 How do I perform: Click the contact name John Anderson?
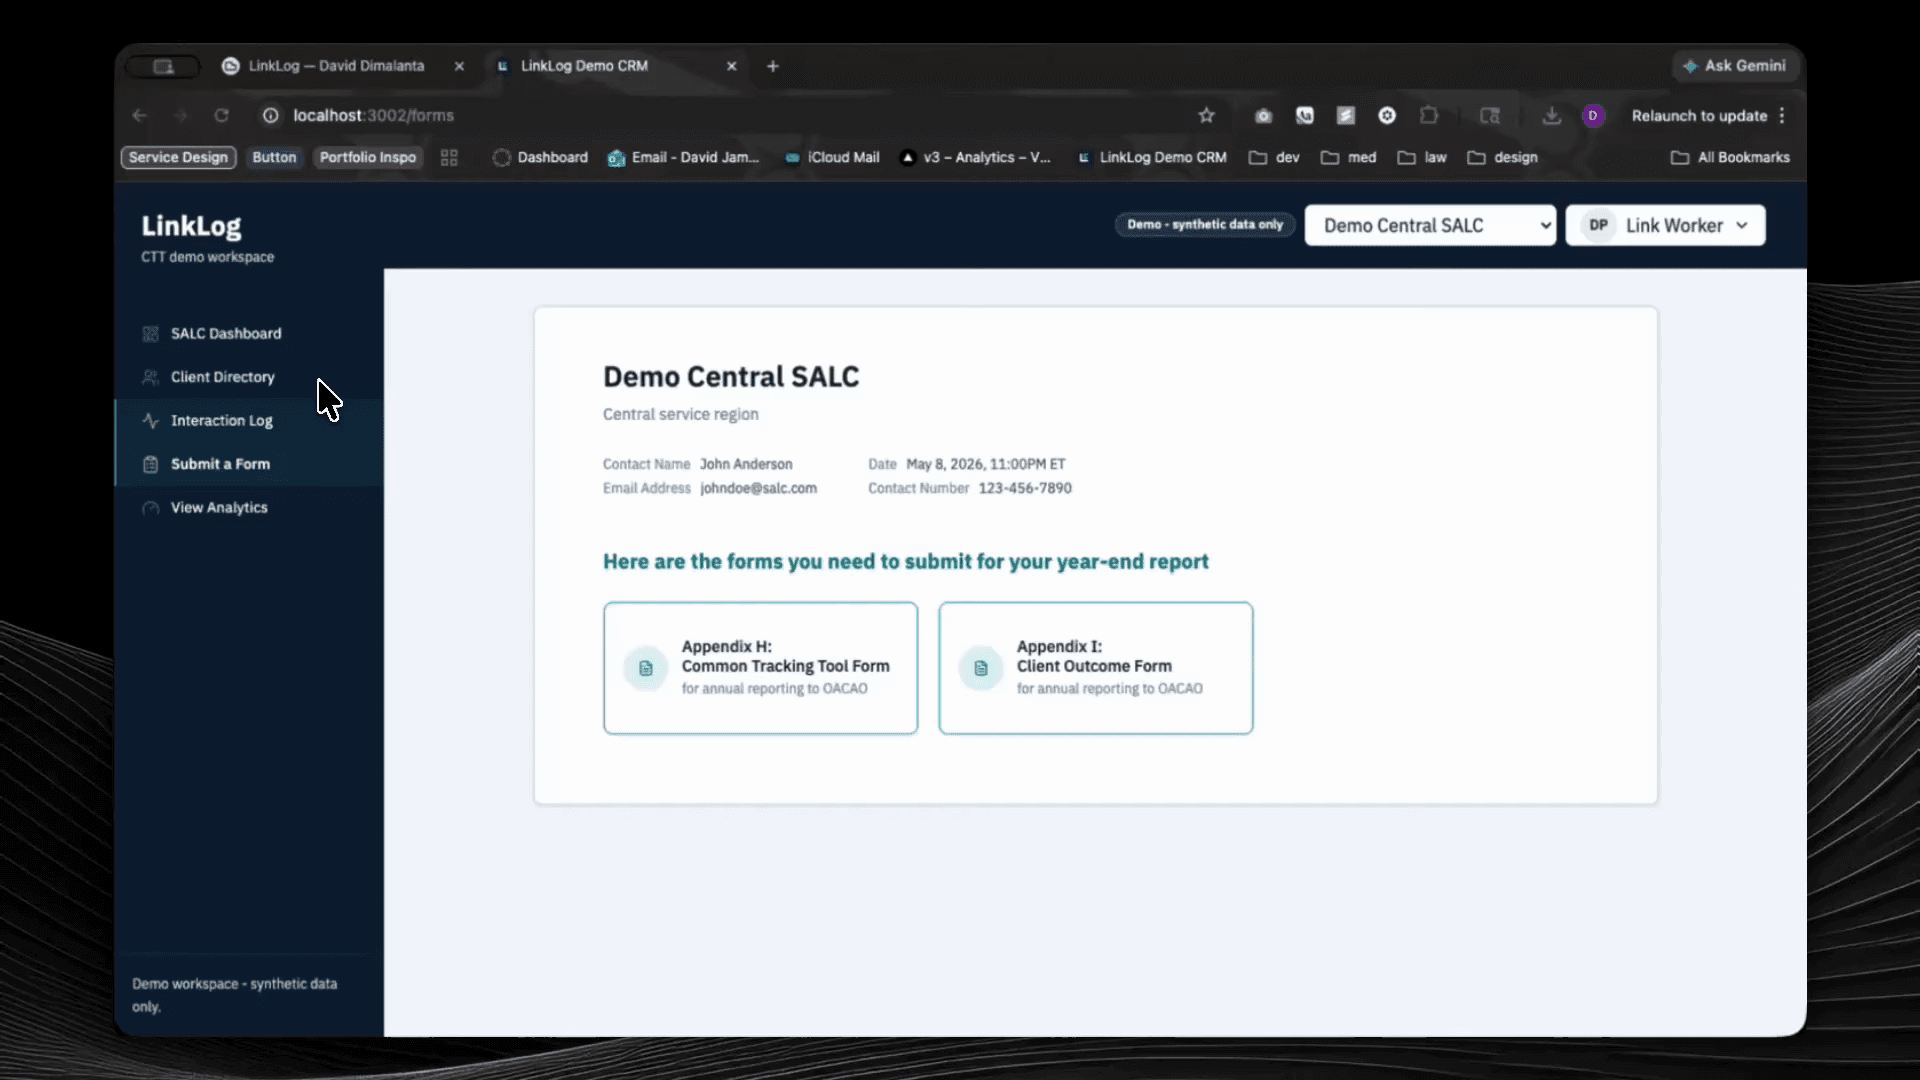tap(746, 465)
